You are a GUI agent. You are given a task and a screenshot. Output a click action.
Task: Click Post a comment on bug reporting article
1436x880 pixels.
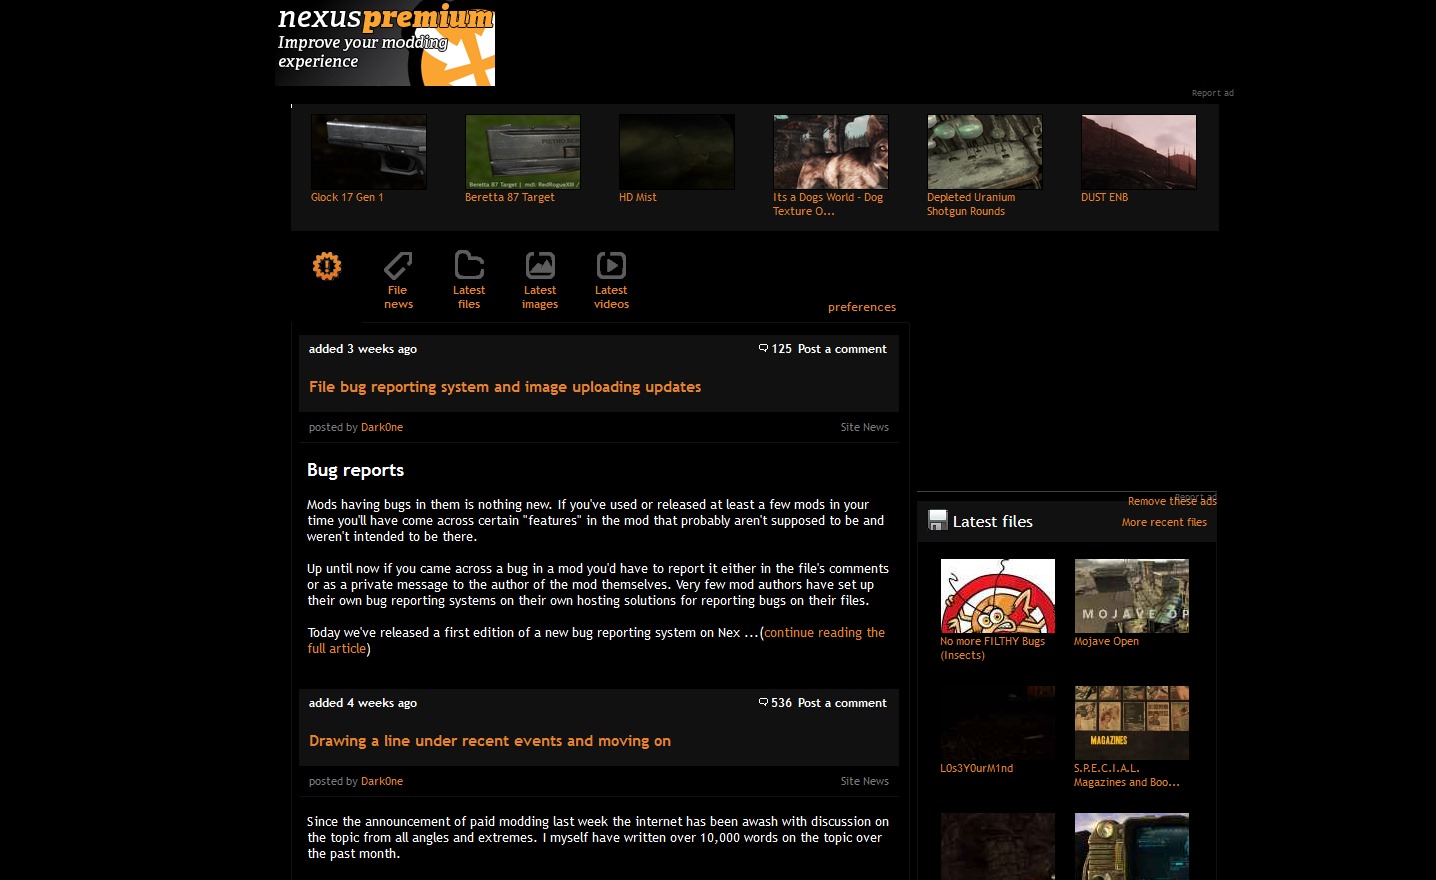tap(842, 349)
